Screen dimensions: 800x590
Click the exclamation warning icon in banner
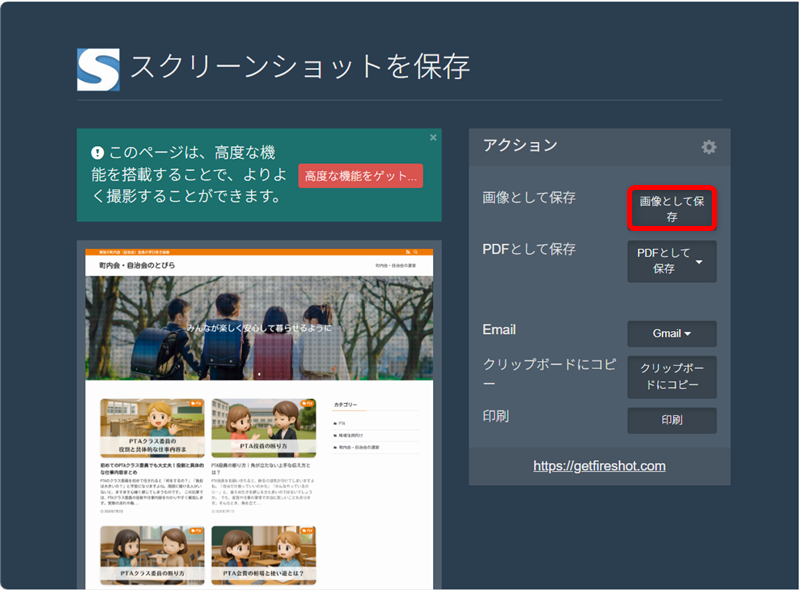coord(98,153)
